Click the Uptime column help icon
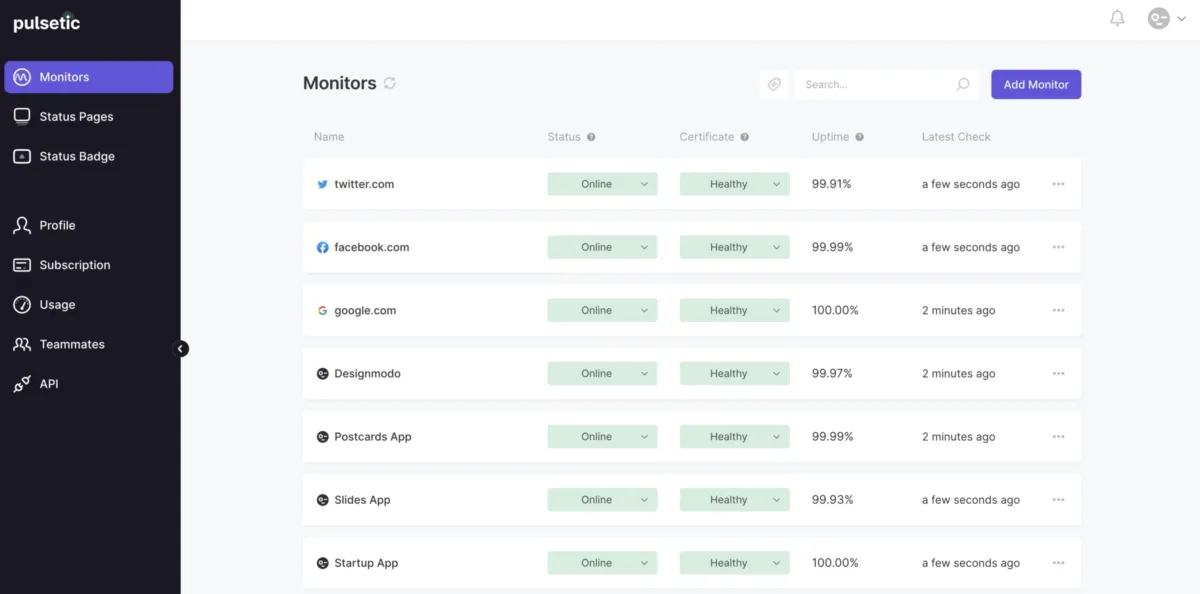This screenshot has width=1200, height=594. pyautogui.click(x=860, y=137)
